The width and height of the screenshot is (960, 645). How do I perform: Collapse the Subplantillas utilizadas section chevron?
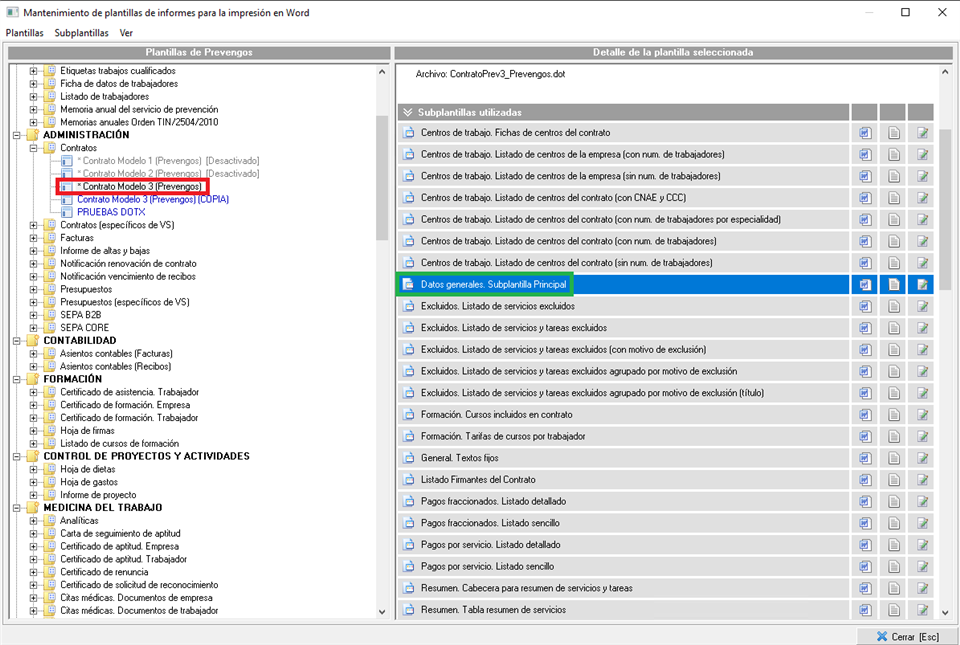(408, 112)
